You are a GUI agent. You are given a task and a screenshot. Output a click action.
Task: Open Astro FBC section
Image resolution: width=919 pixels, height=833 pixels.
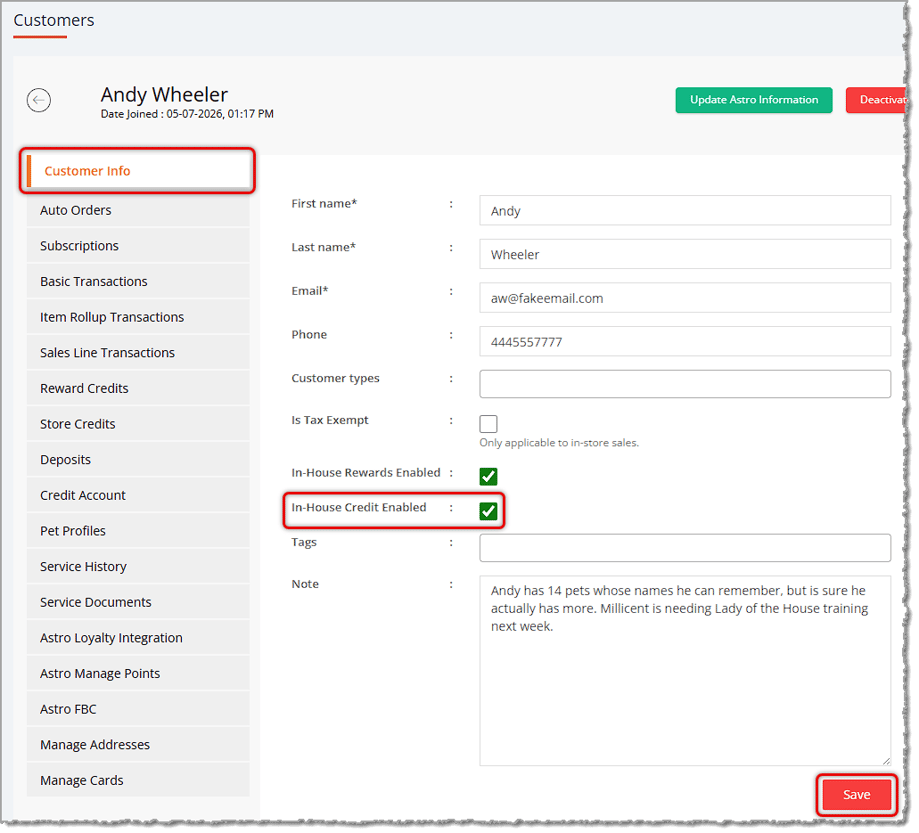click(138, 709)
